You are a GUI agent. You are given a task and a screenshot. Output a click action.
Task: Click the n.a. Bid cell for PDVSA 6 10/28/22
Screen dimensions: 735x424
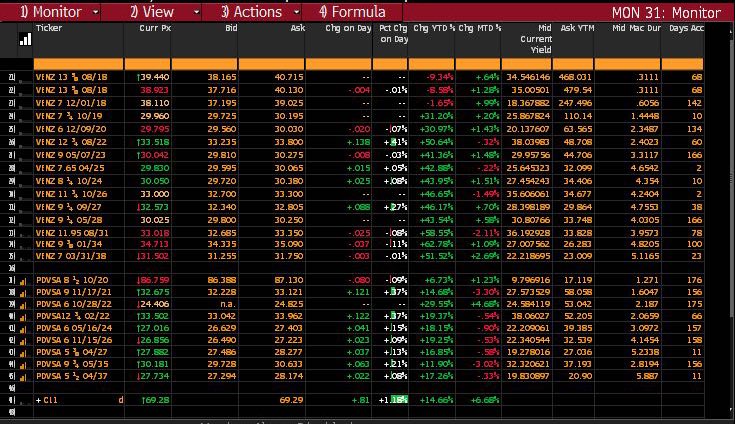coord(227,304)
